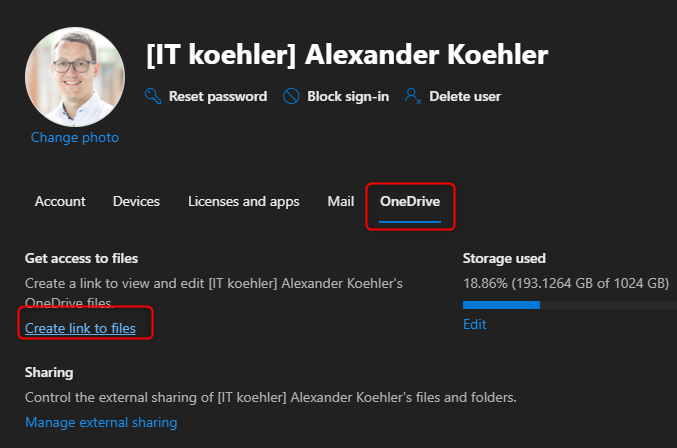
Task: Open the Change photo link
Action: tap(75, 138)
